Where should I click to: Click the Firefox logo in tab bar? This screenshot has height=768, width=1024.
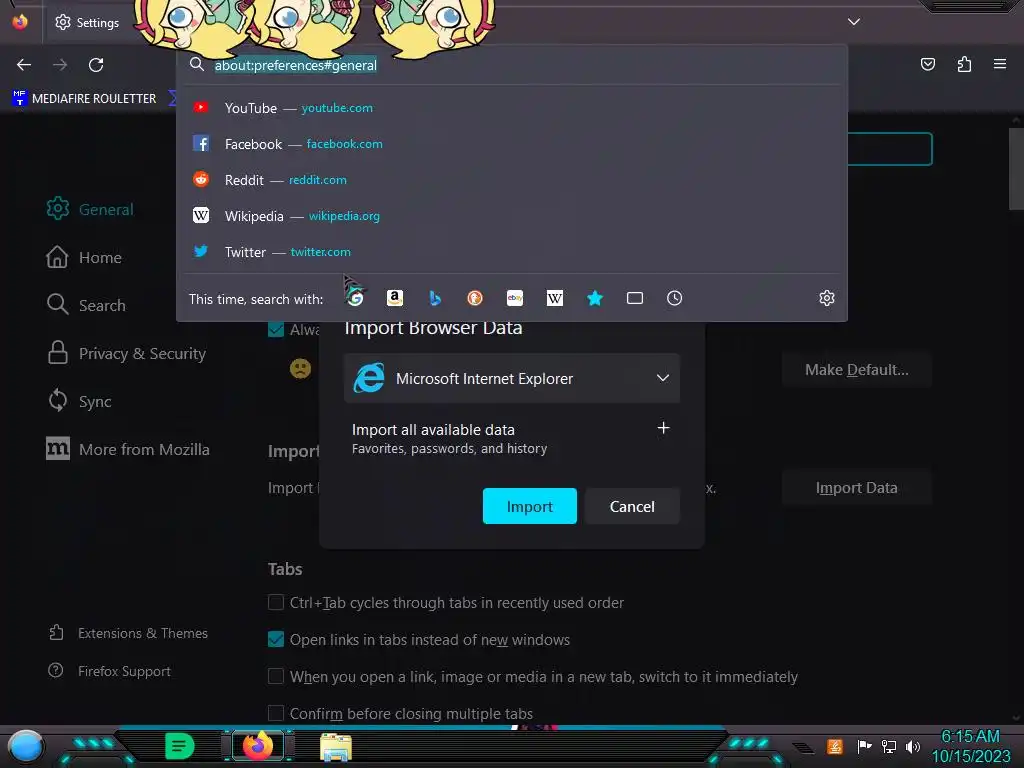coord(20,22)
